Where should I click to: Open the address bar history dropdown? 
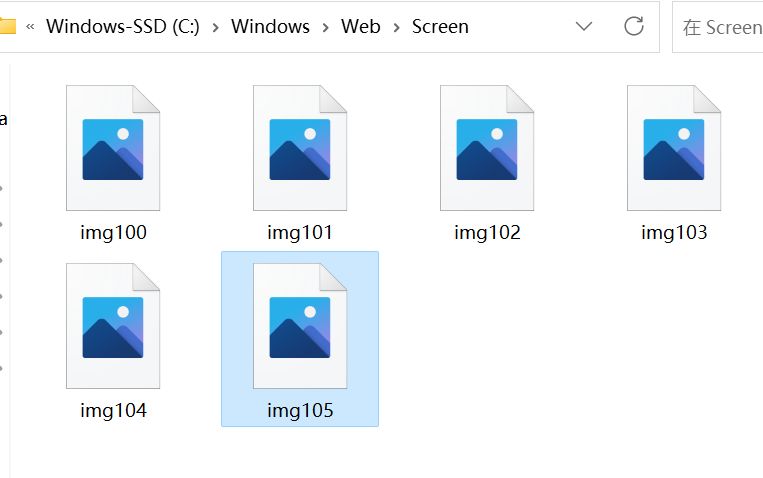point(583,26)
